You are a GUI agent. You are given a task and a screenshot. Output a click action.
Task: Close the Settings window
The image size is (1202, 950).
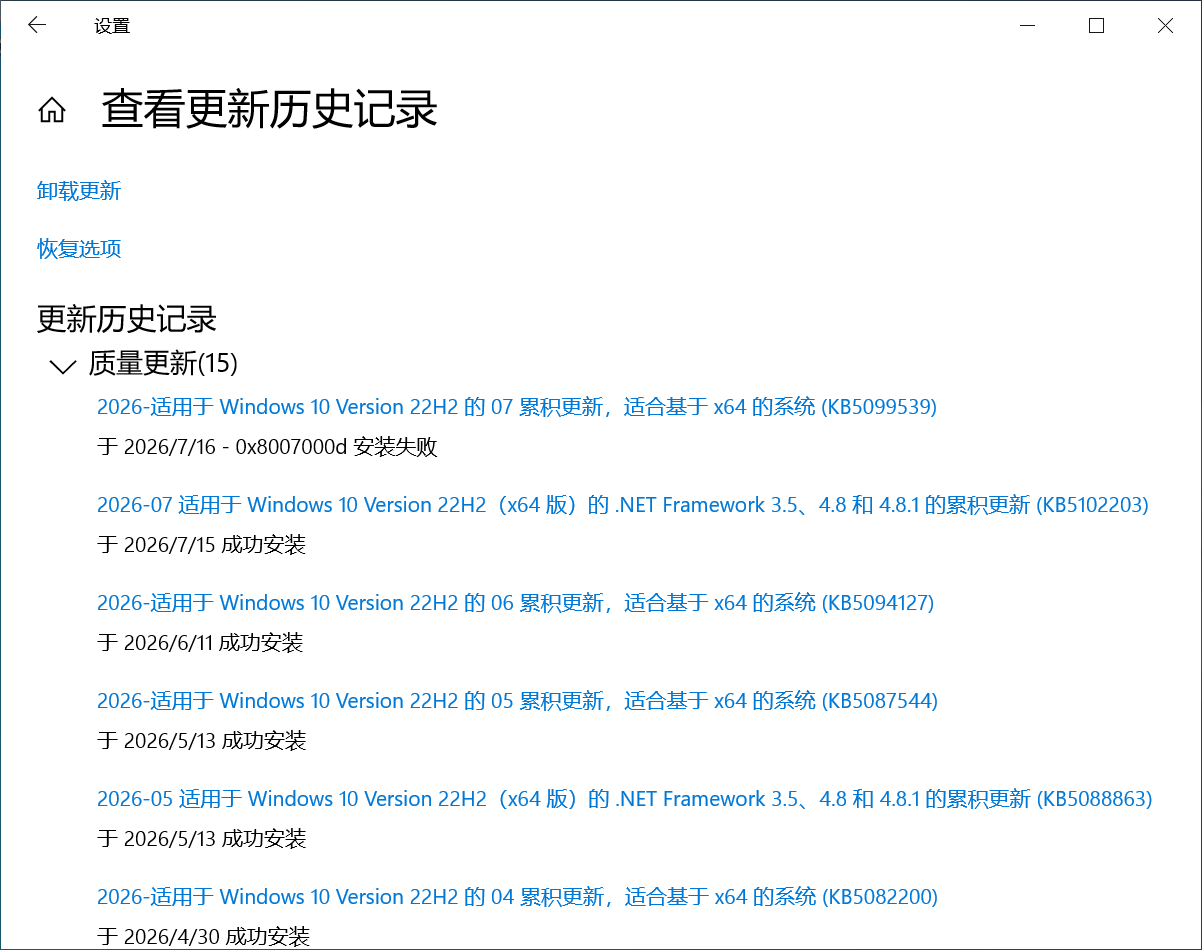[x=1165, y=26]
